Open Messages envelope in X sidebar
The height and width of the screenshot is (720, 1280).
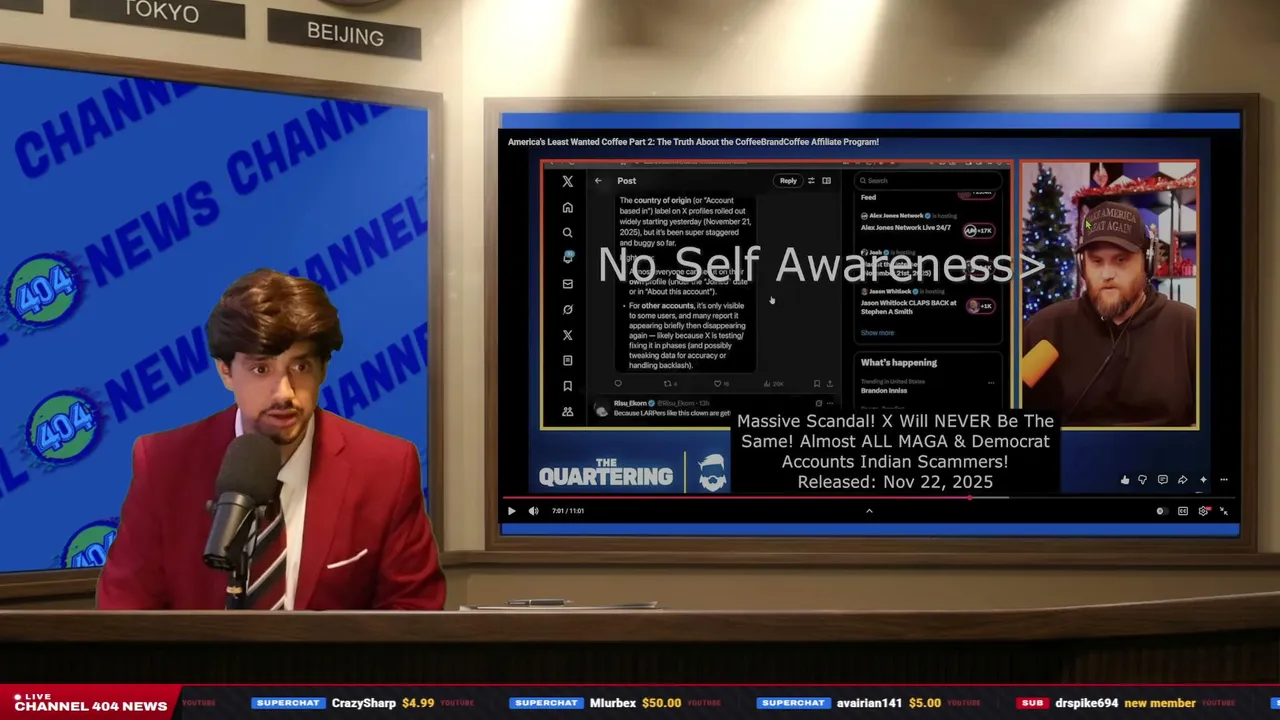567,284
